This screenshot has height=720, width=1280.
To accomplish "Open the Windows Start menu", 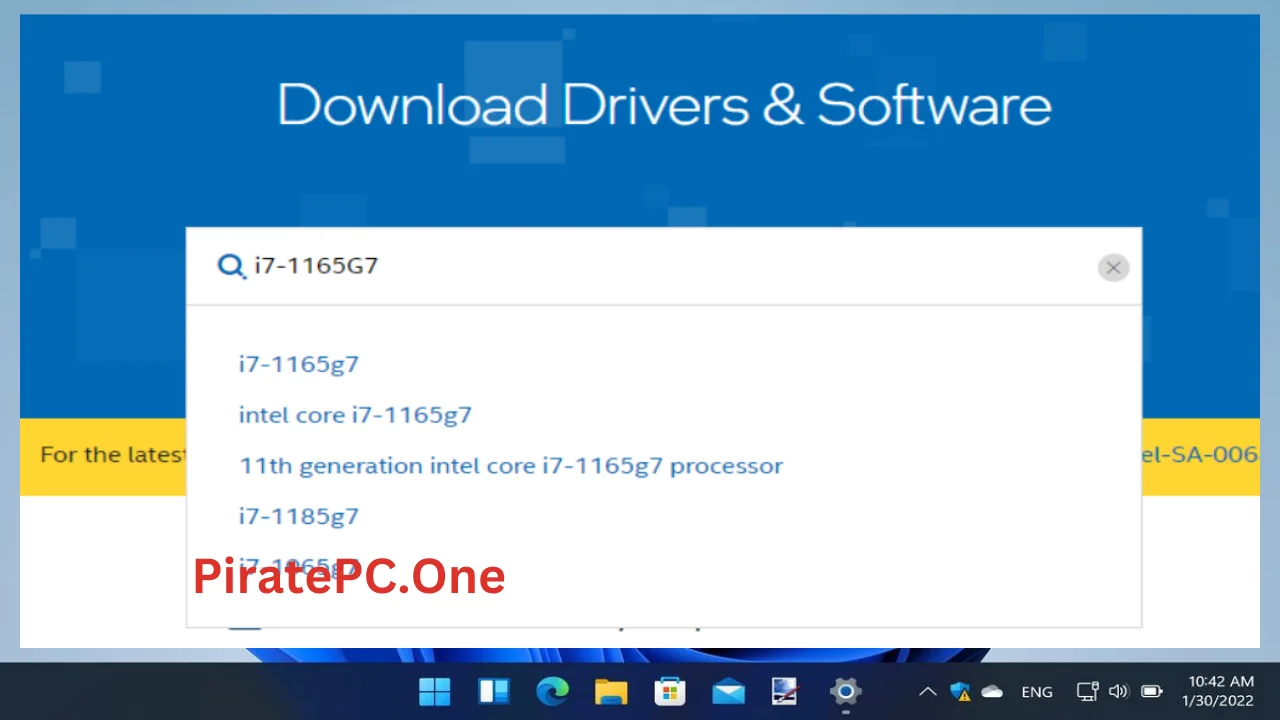I will tap(435, 691).
